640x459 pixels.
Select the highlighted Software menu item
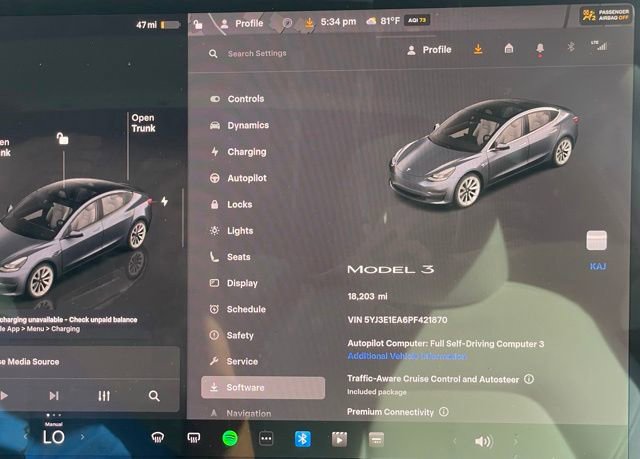tap(263, 388)
